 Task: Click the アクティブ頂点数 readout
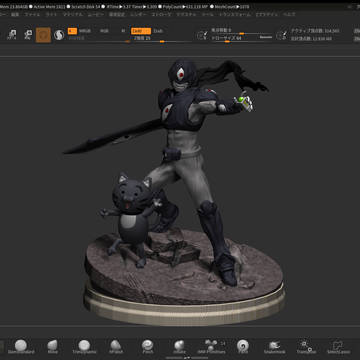[315, 31]
